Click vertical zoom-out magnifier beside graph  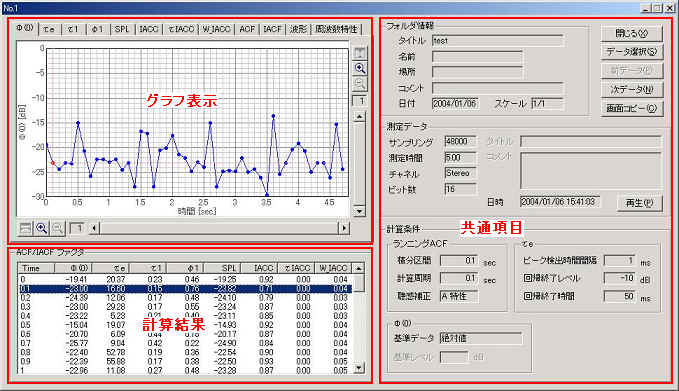(x=360, y=84)
